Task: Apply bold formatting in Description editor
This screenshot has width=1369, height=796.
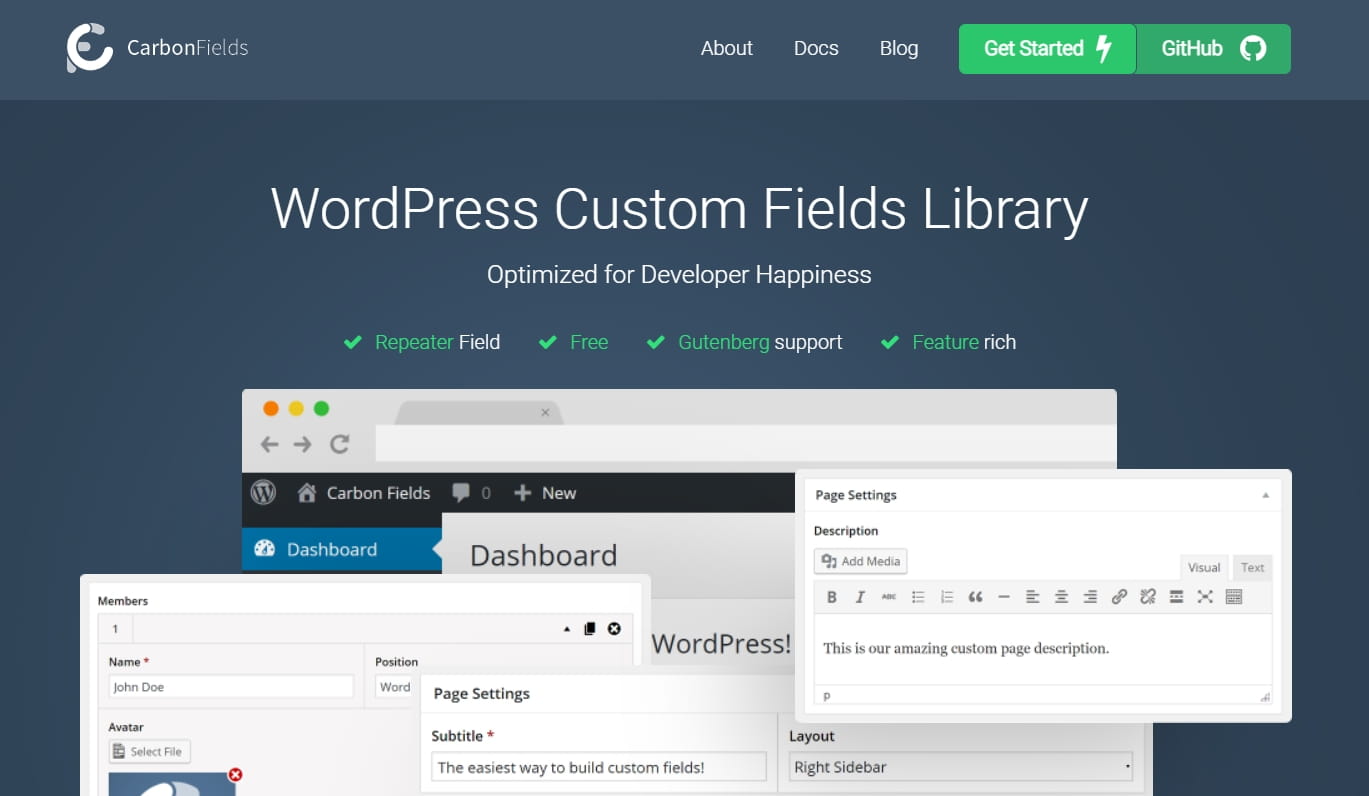Action: (x=831, y=597)
